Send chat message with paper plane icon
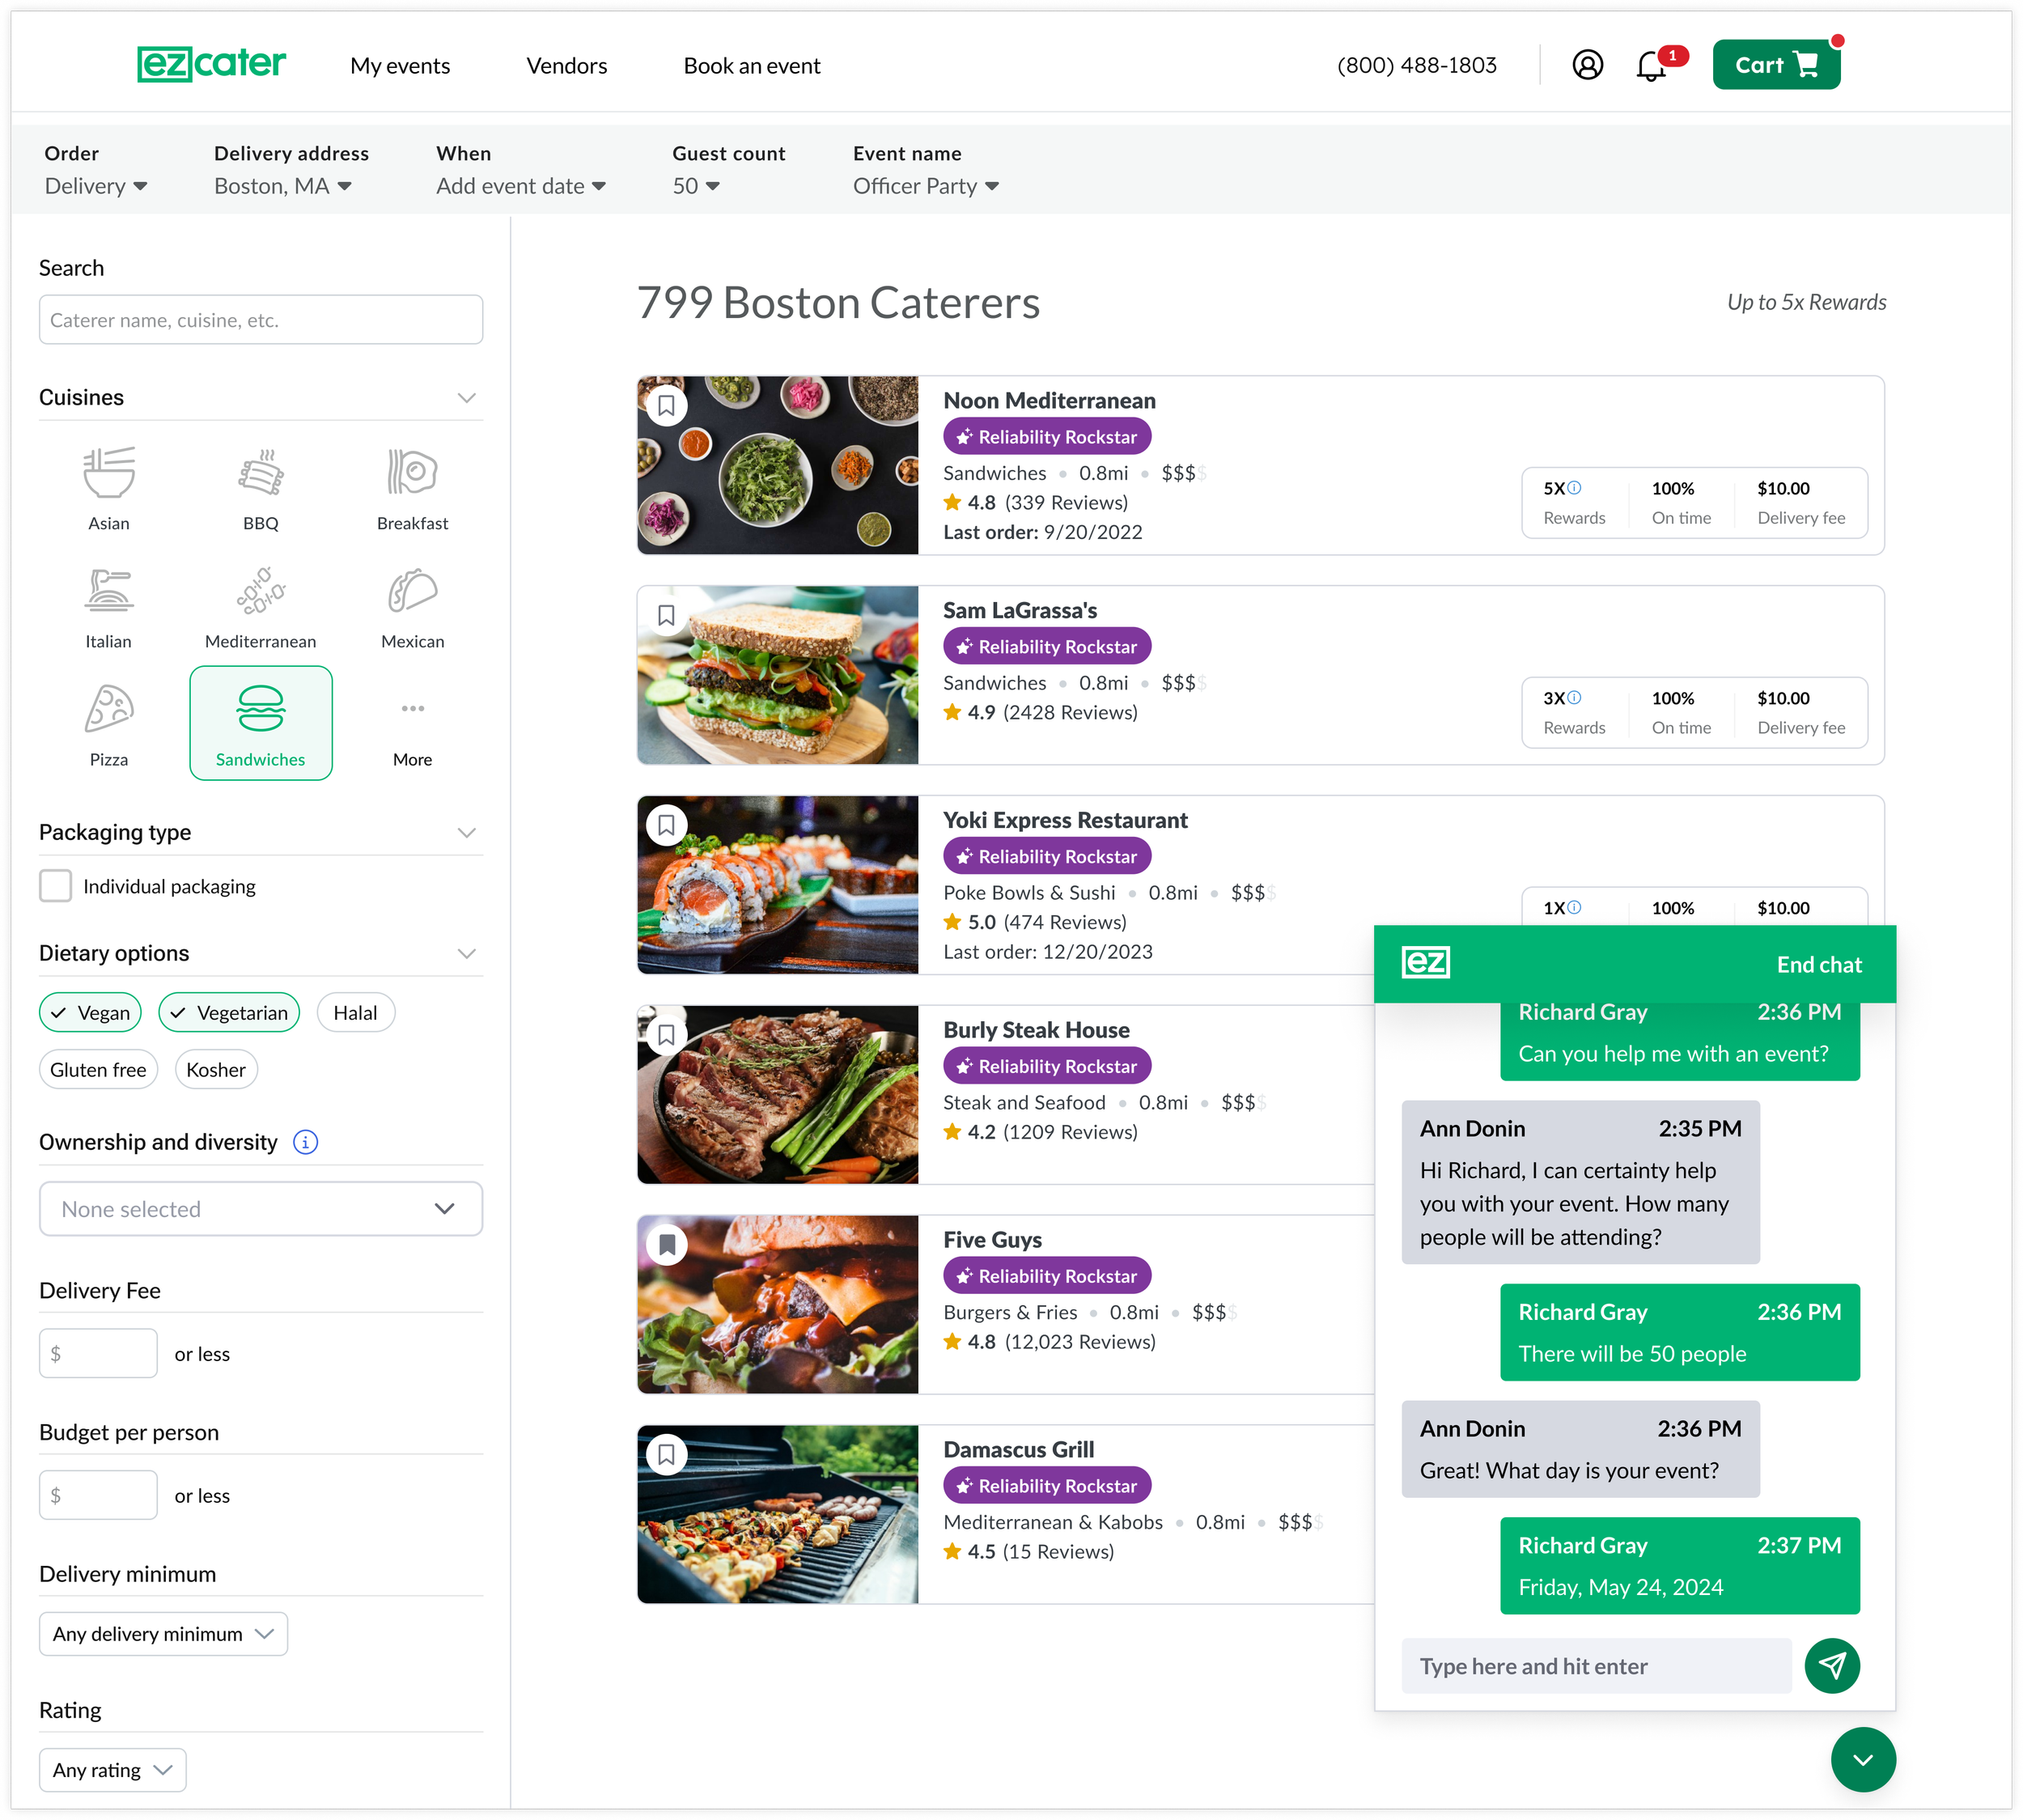Image resolution: width=2023 pixels, height=1820 pixels. pos(1831,1665)
